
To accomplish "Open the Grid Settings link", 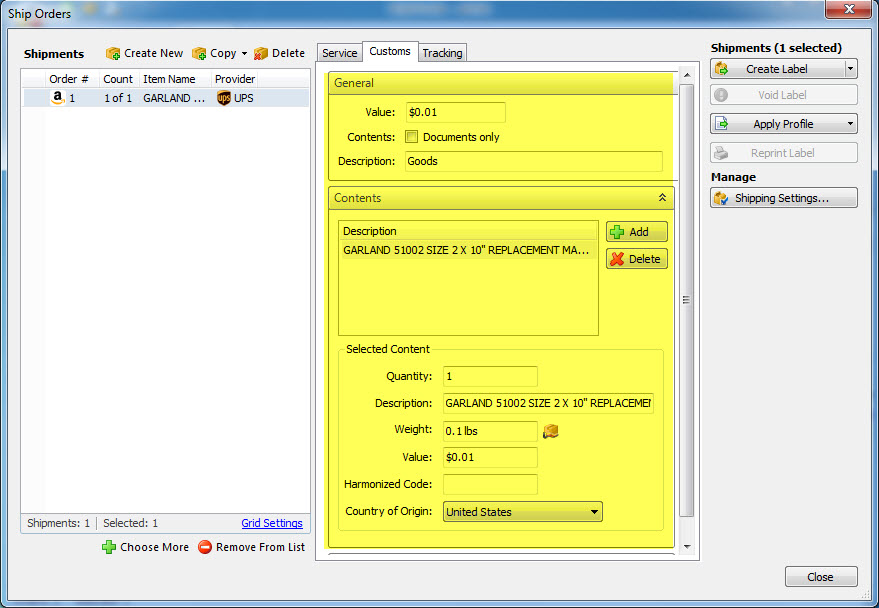I will coord(272,523).
